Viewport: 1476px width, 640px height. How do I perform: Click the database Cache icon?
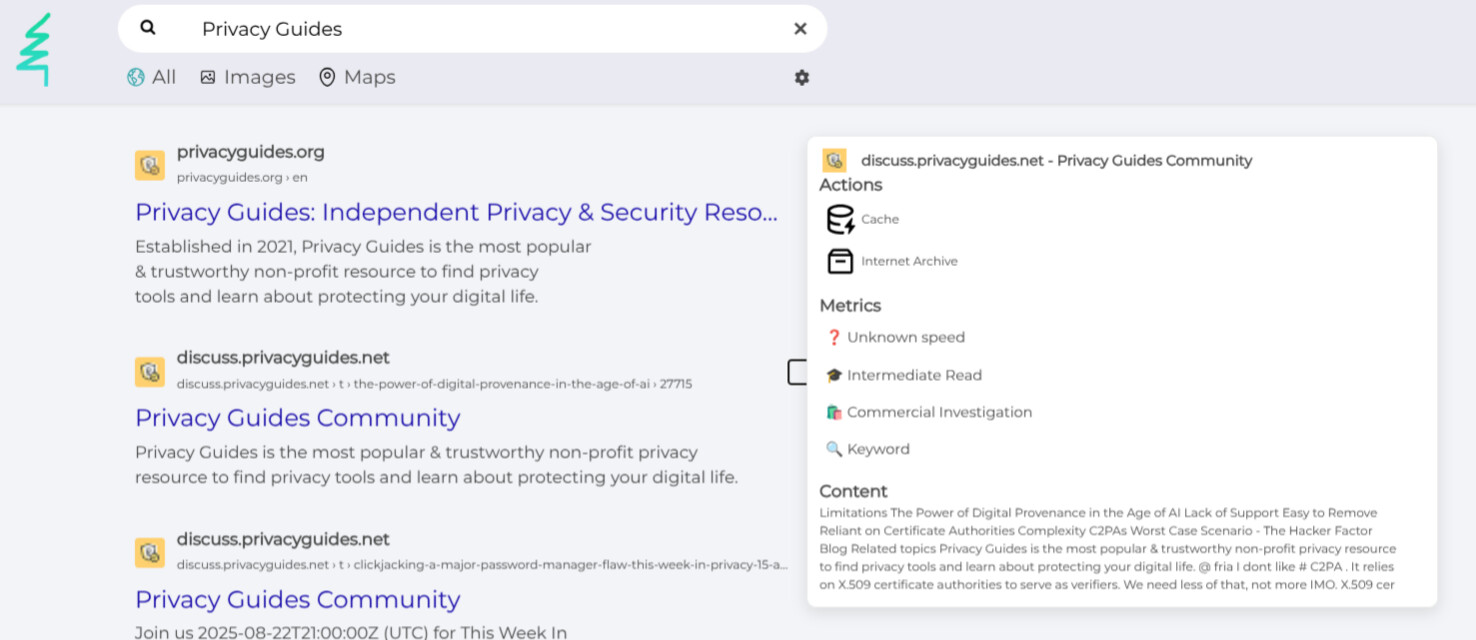(840, 219)
